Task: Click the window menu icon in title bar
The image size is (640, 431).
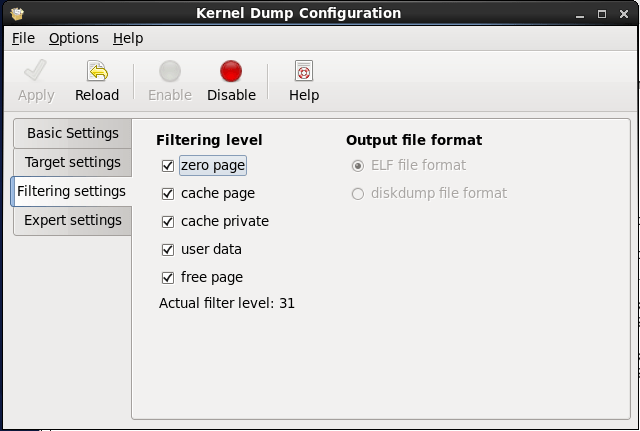Action: point(14,14)
